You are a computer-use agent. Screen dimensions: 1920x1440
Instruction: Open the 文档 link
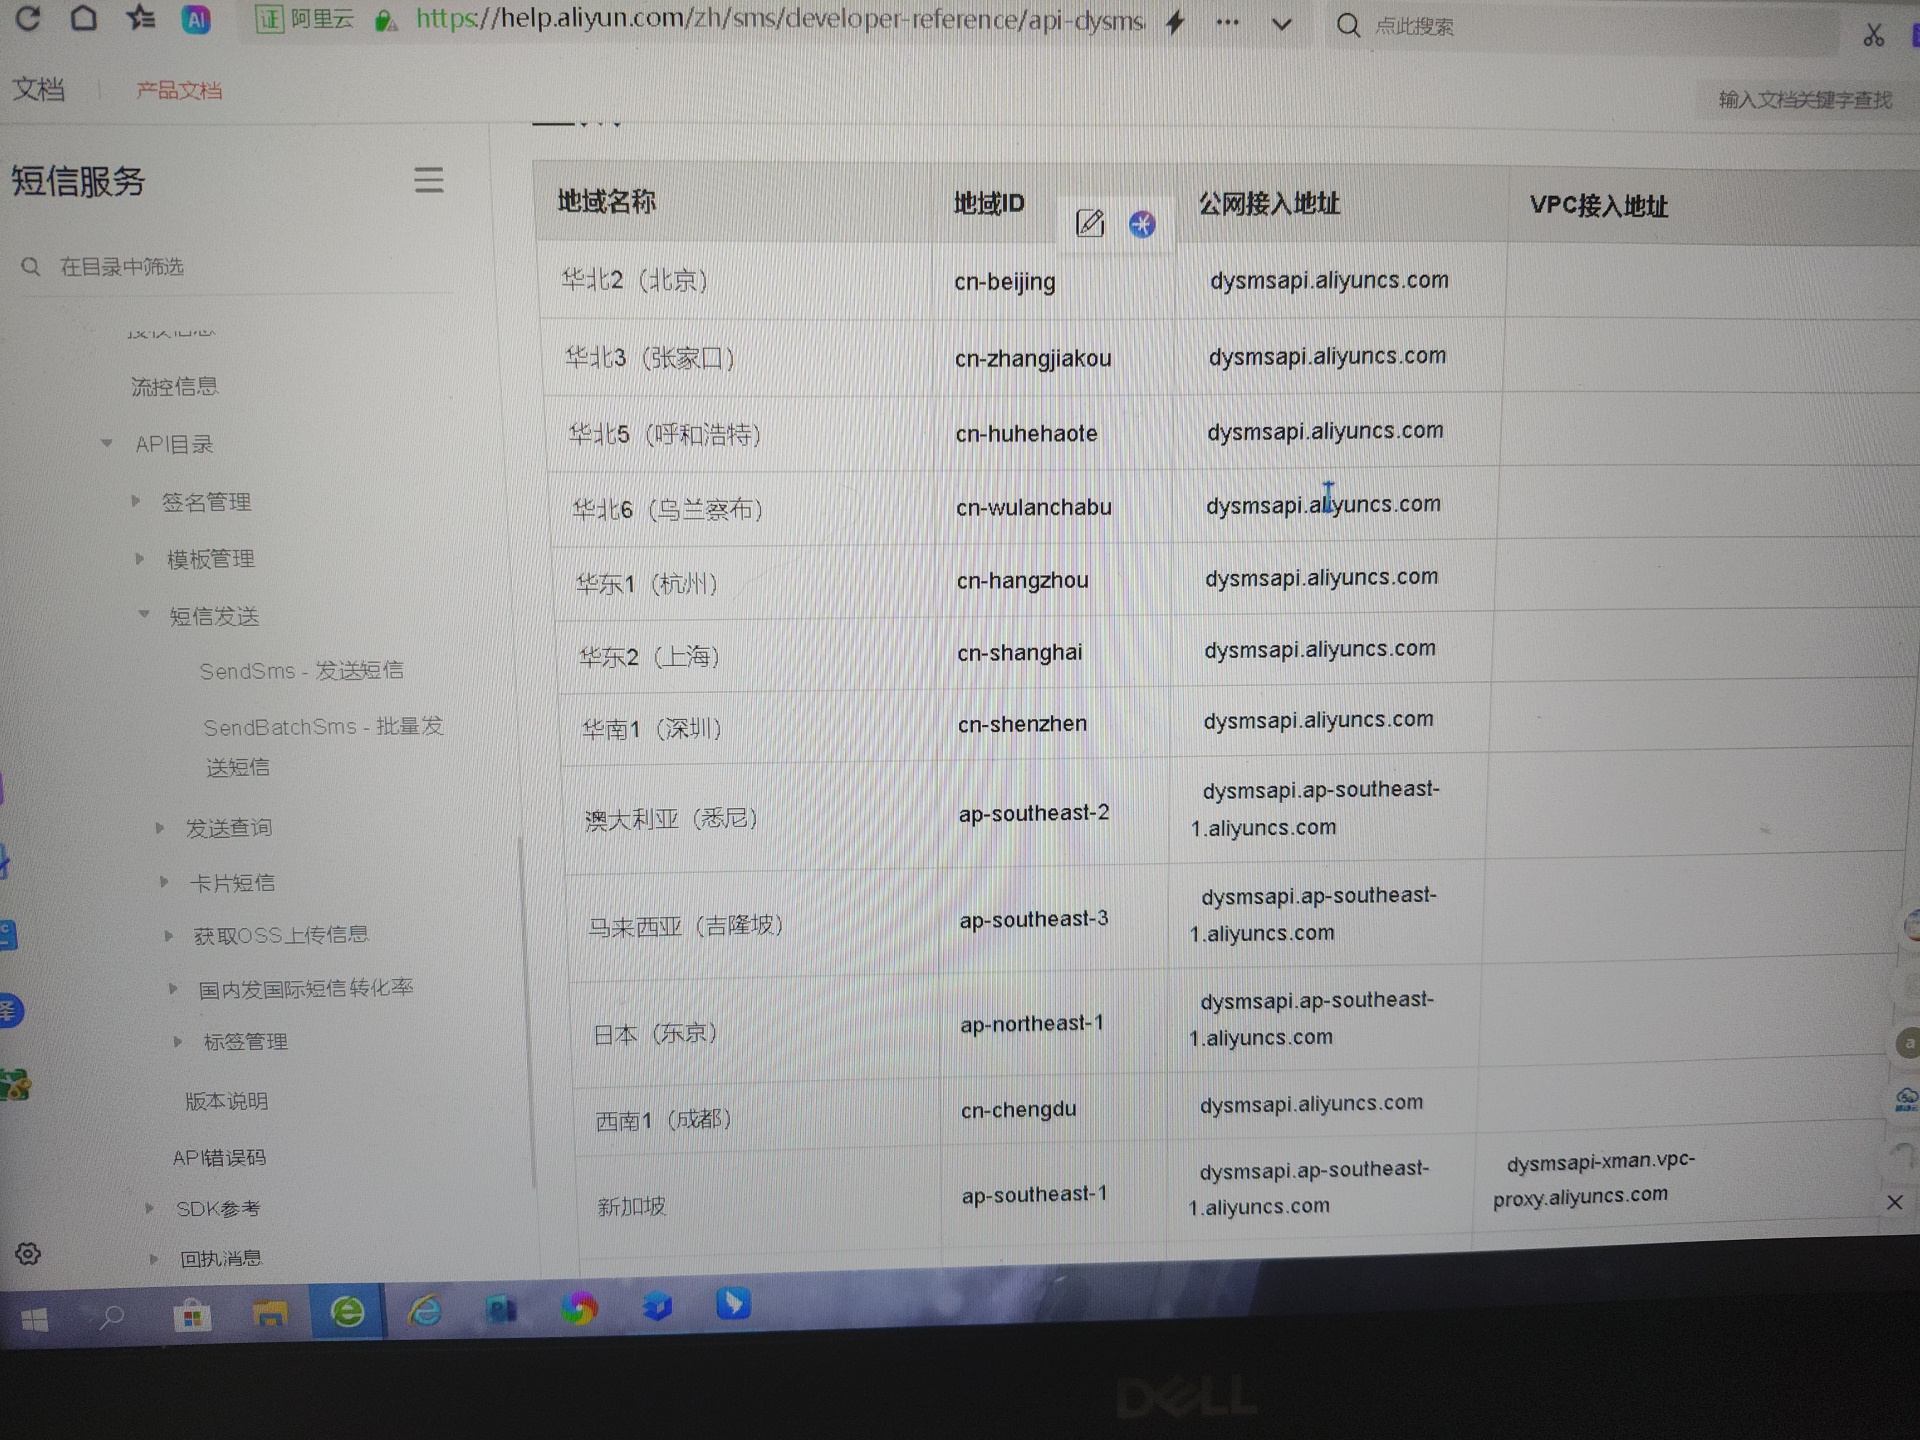click(38, 89)
